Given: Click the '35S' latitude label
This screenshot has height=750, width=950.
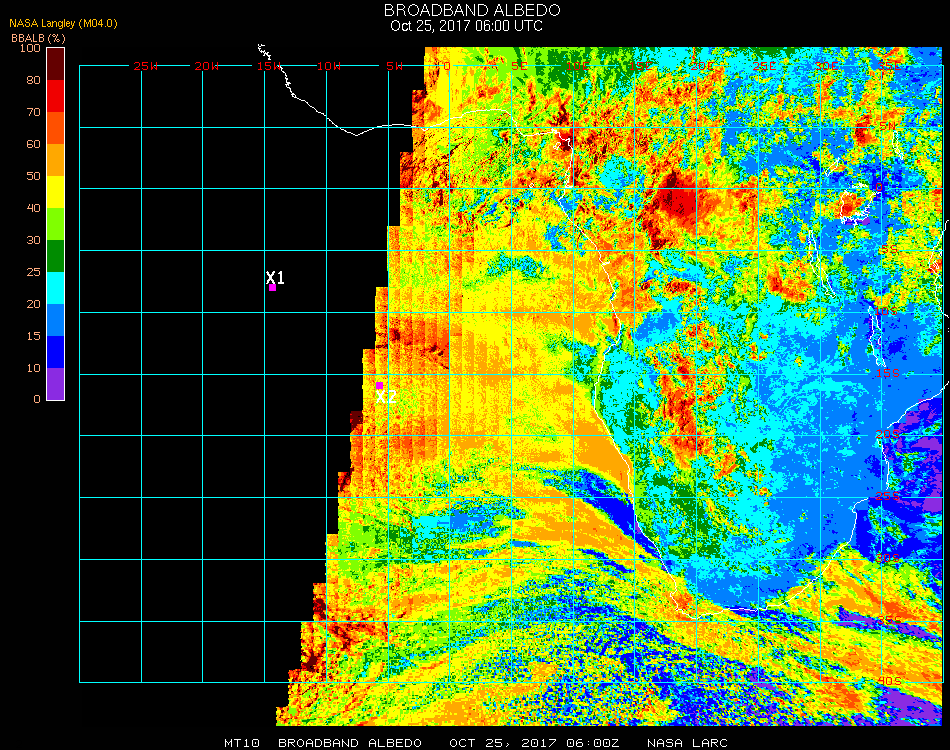Looking at the screenshot, I should (889, 620).
